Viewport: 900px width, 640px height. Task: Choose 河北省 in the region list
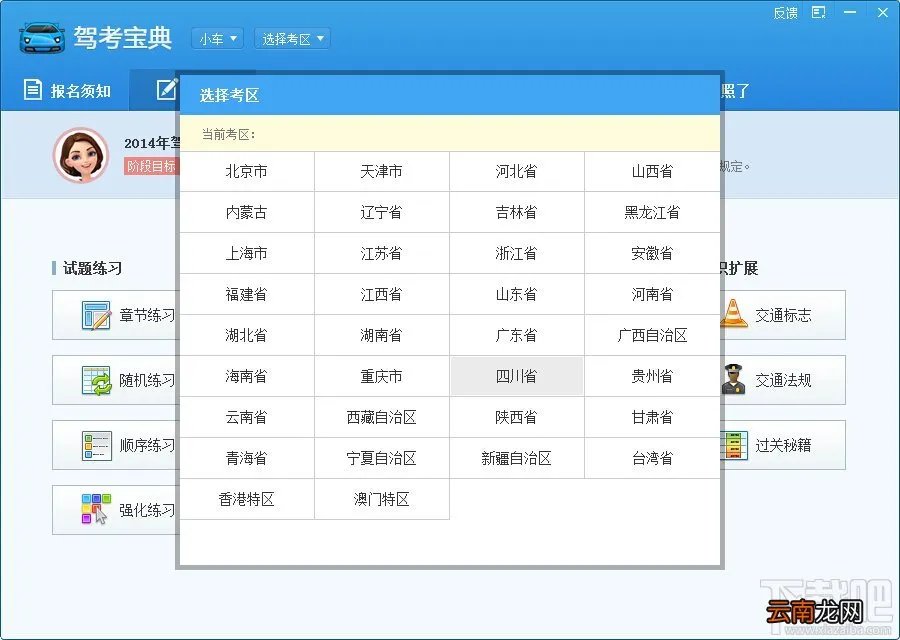[x=517, y=171]
